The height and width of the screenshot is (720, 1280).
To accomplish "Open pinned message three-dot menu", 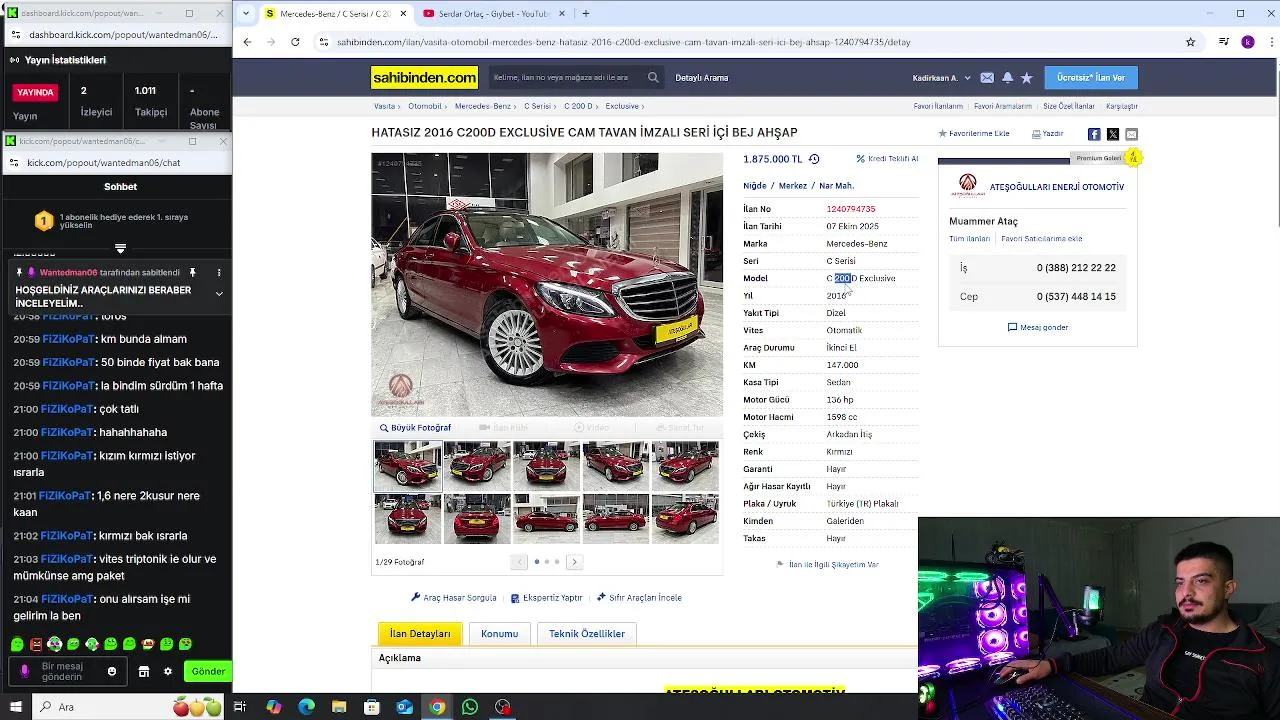I will coord(219,273).
